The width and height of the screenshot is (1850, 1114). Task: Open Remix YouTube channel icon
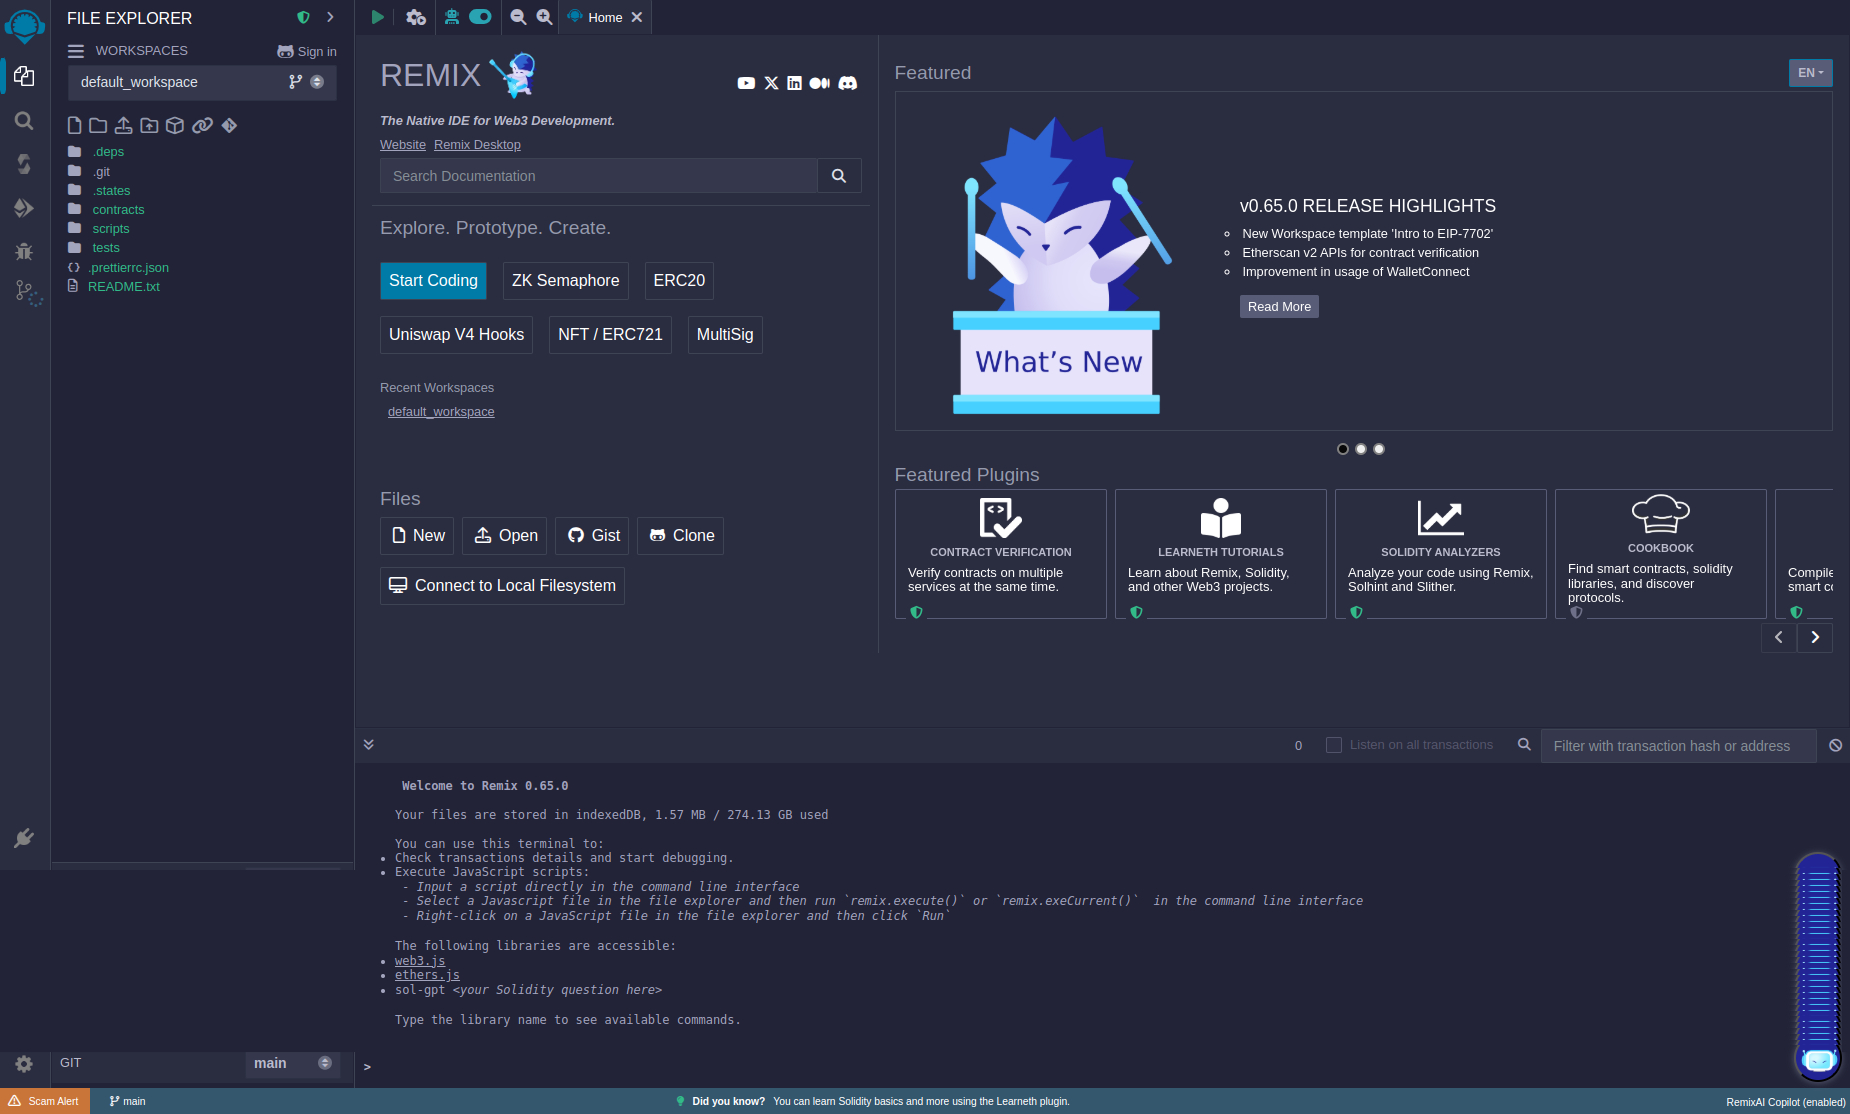click(746, 83)
